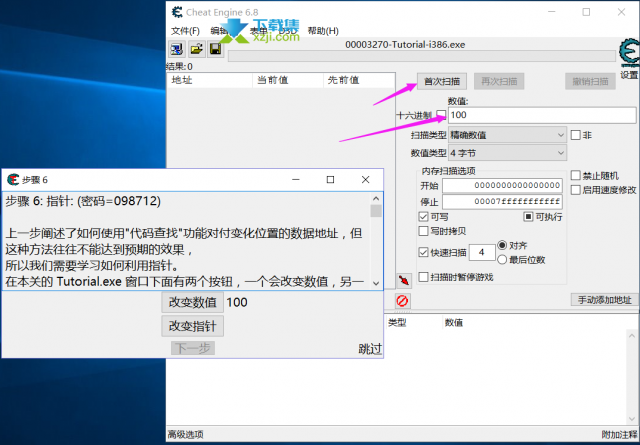Toggle the 快速扫描 checkbox
640x445 pixels.
click(424, 252)
